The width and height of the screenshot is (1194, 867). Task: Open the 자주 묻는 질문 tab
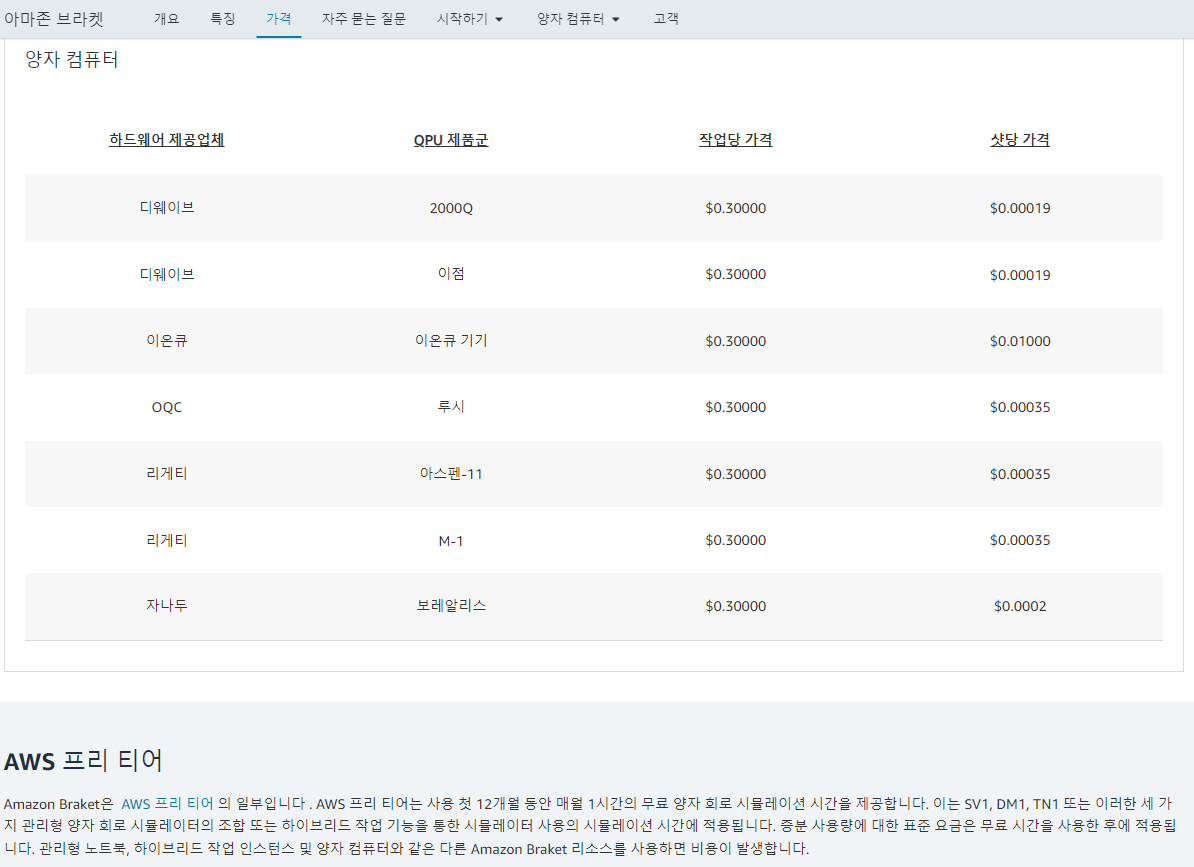[364, 18]
